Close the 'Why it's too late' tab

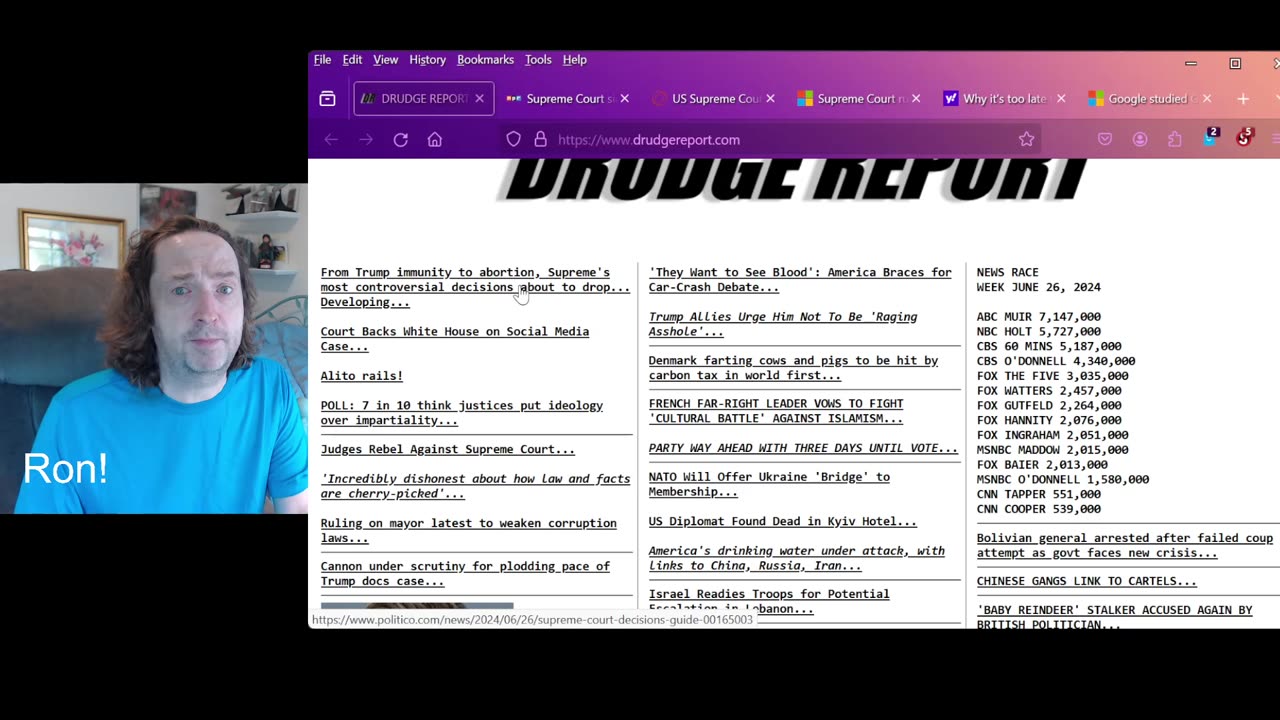pyautogui.click(x=1061, y=99)
